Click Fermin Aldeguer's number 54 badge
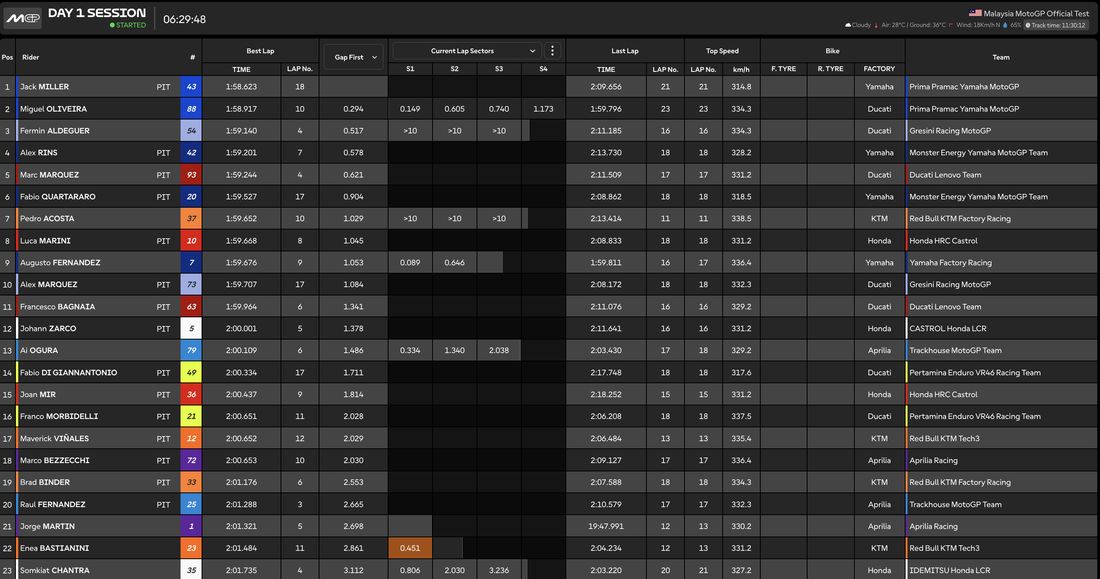This screenshot has height=579, width=1100. coord(191,131)
